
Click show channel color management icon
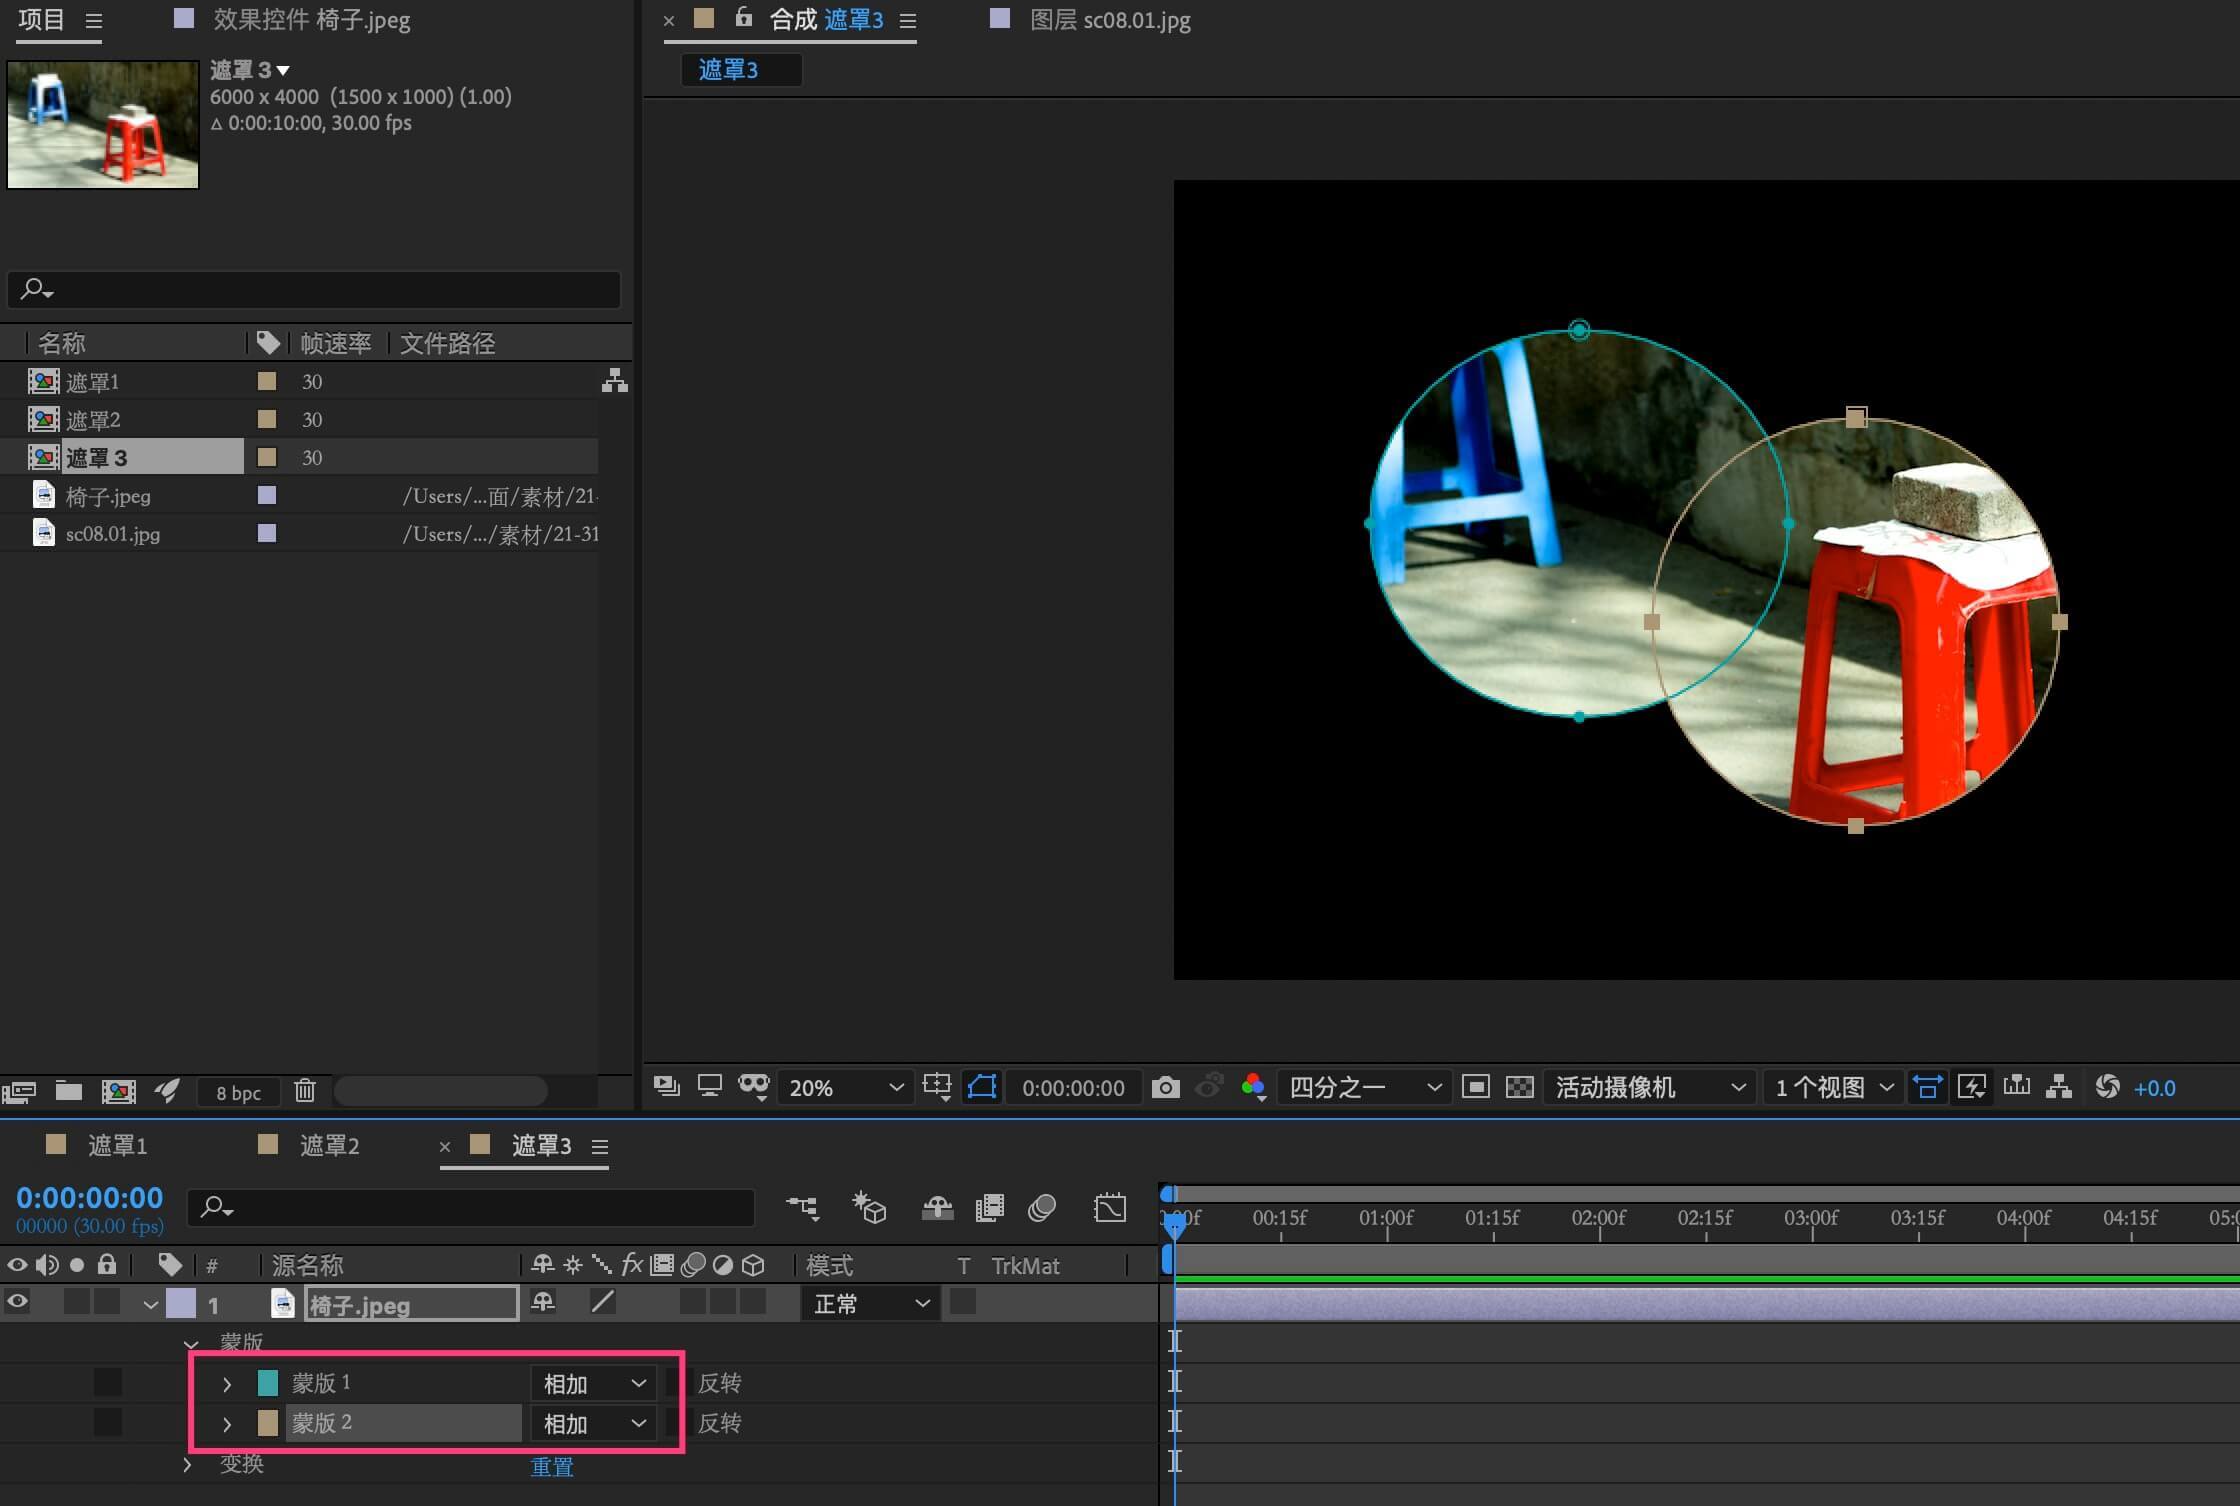(x=1253, y=1087)
